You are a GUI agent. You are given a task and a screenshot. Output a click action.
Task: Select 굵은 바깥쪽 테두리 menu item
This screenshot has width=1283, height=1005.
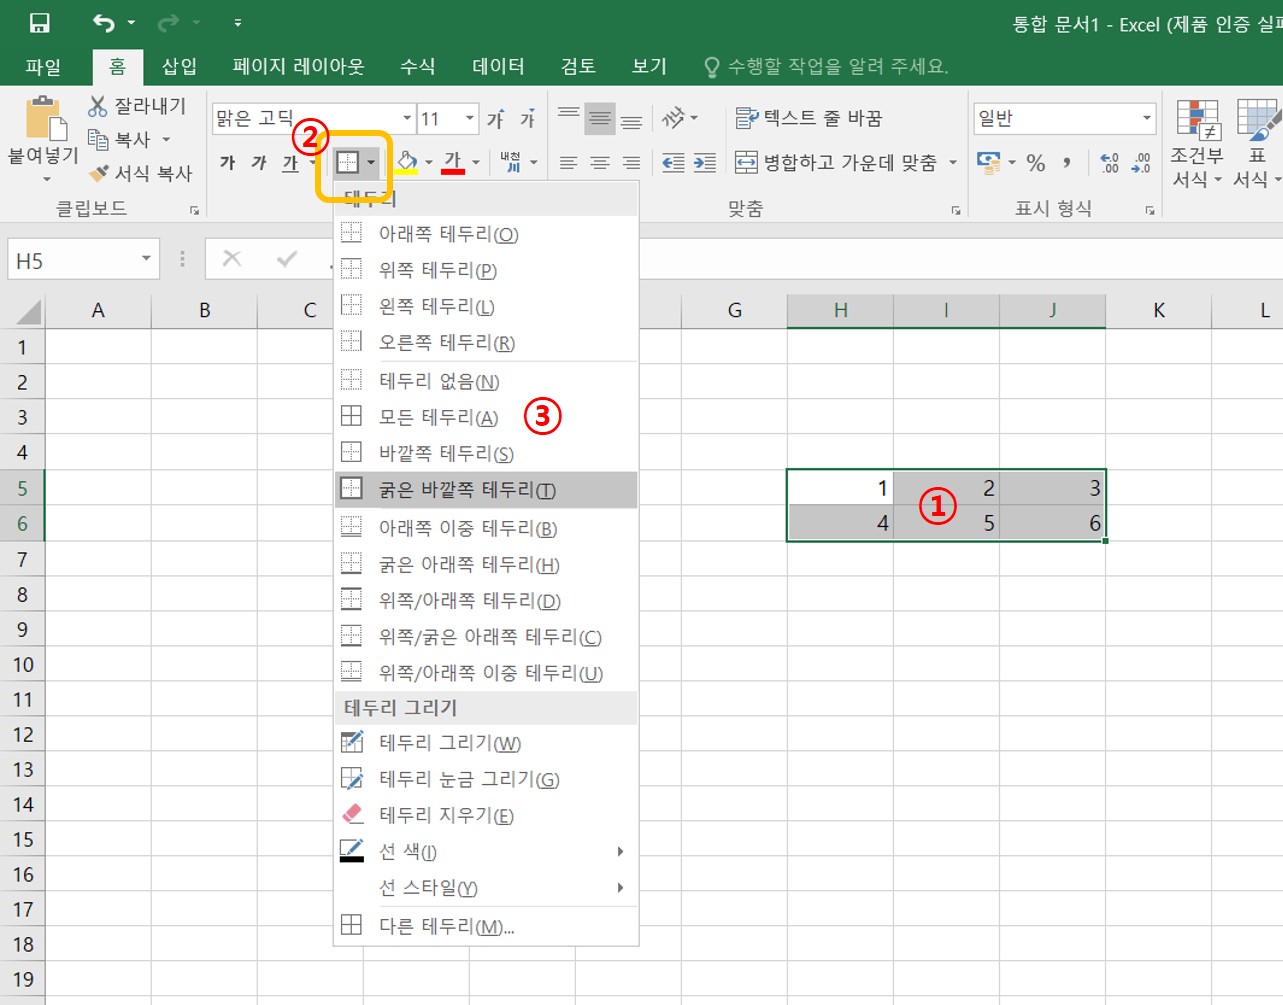[486, 490]
